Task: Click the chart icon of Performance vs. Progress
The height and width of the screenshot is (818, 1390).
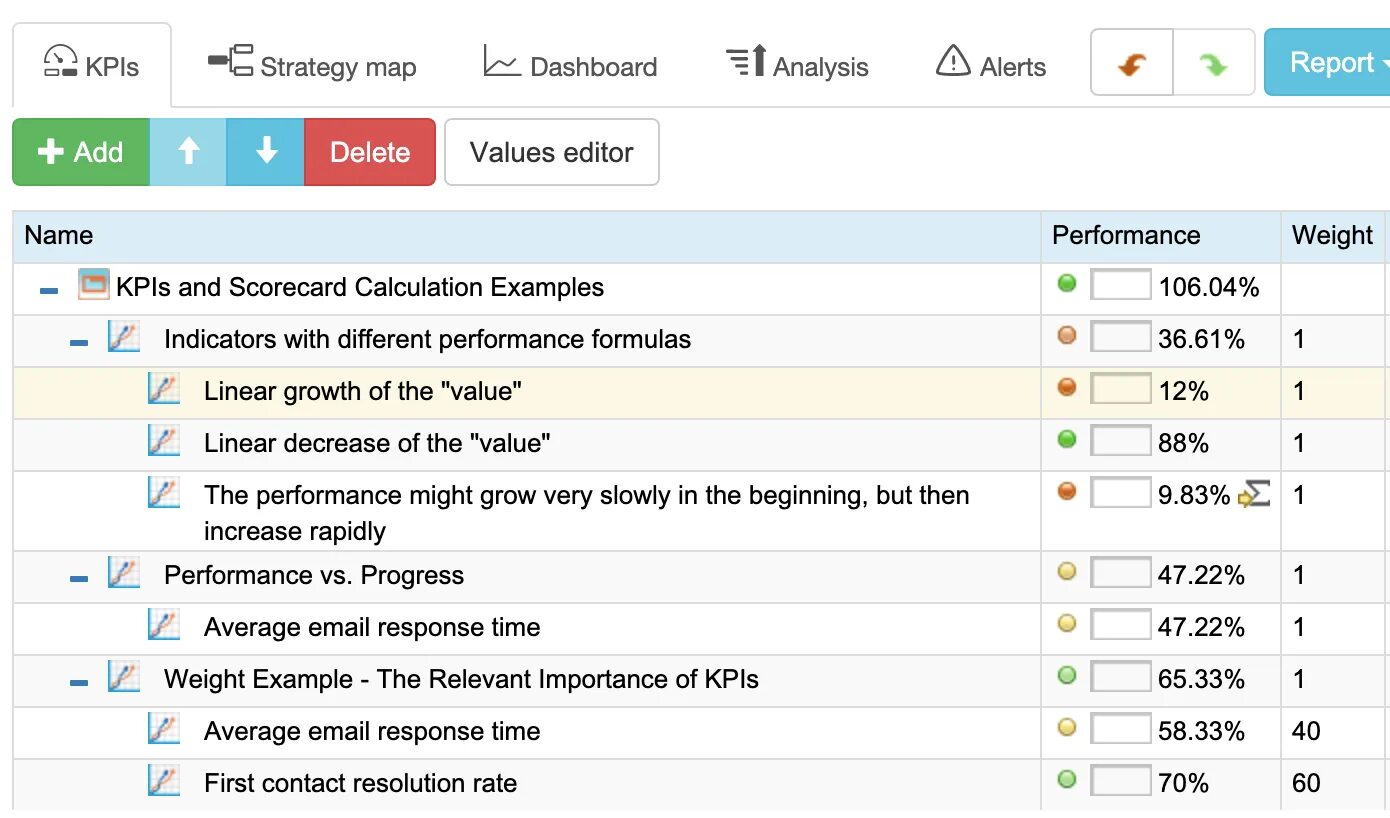Action: coord(124,573)
